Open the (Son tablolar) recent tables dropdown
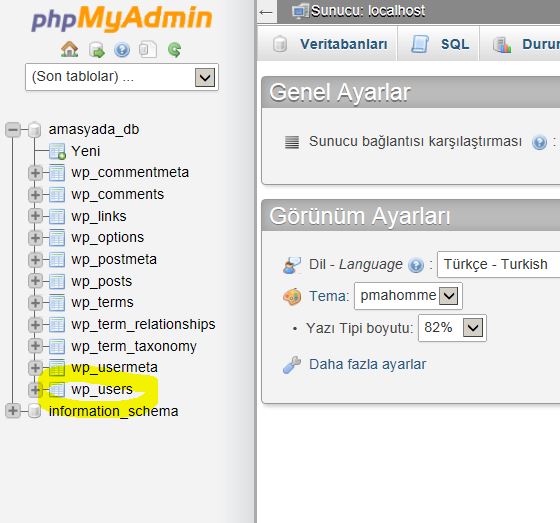 click(x=122, y=77)
